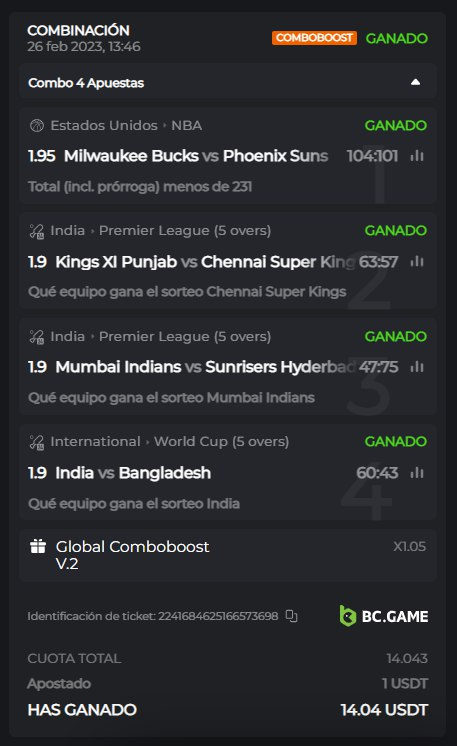Open the Mumbai Indians vs Sunrisers match
Screen dimensions: 457x746
[205, 367]
